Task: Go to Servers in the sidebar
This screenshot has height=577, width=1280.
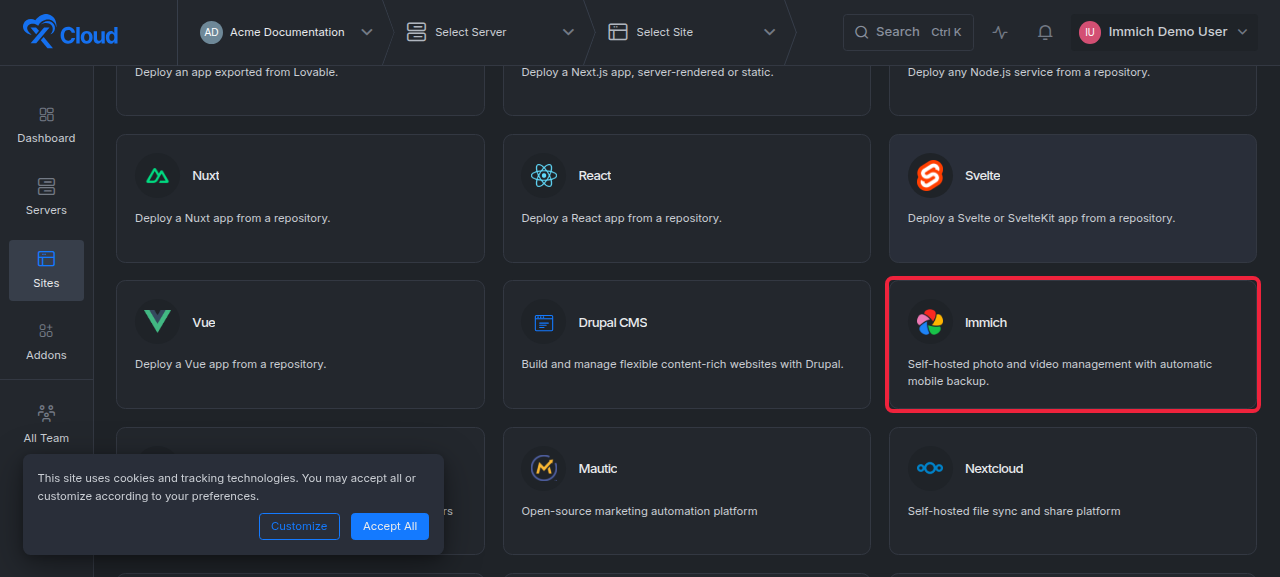Action: coord(46,198)
